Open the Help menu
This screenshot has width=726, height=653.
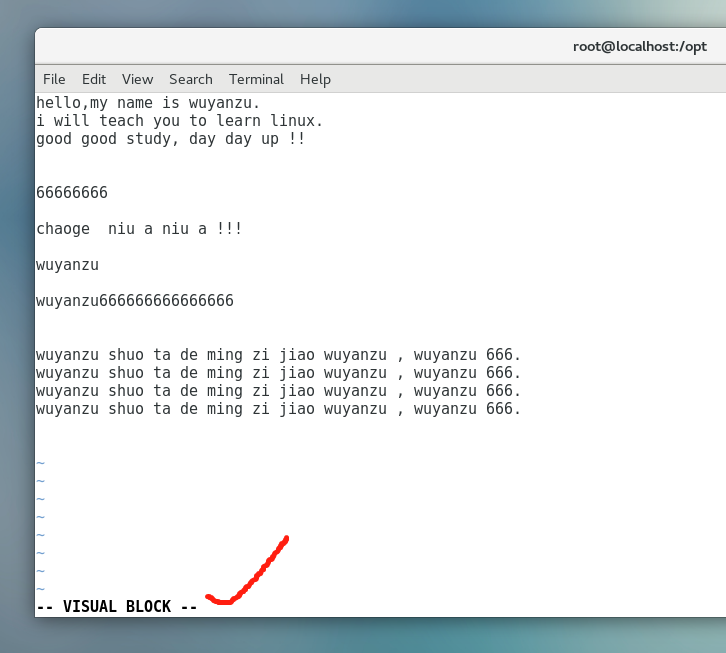pyautogui.click(x=315, y=79)
